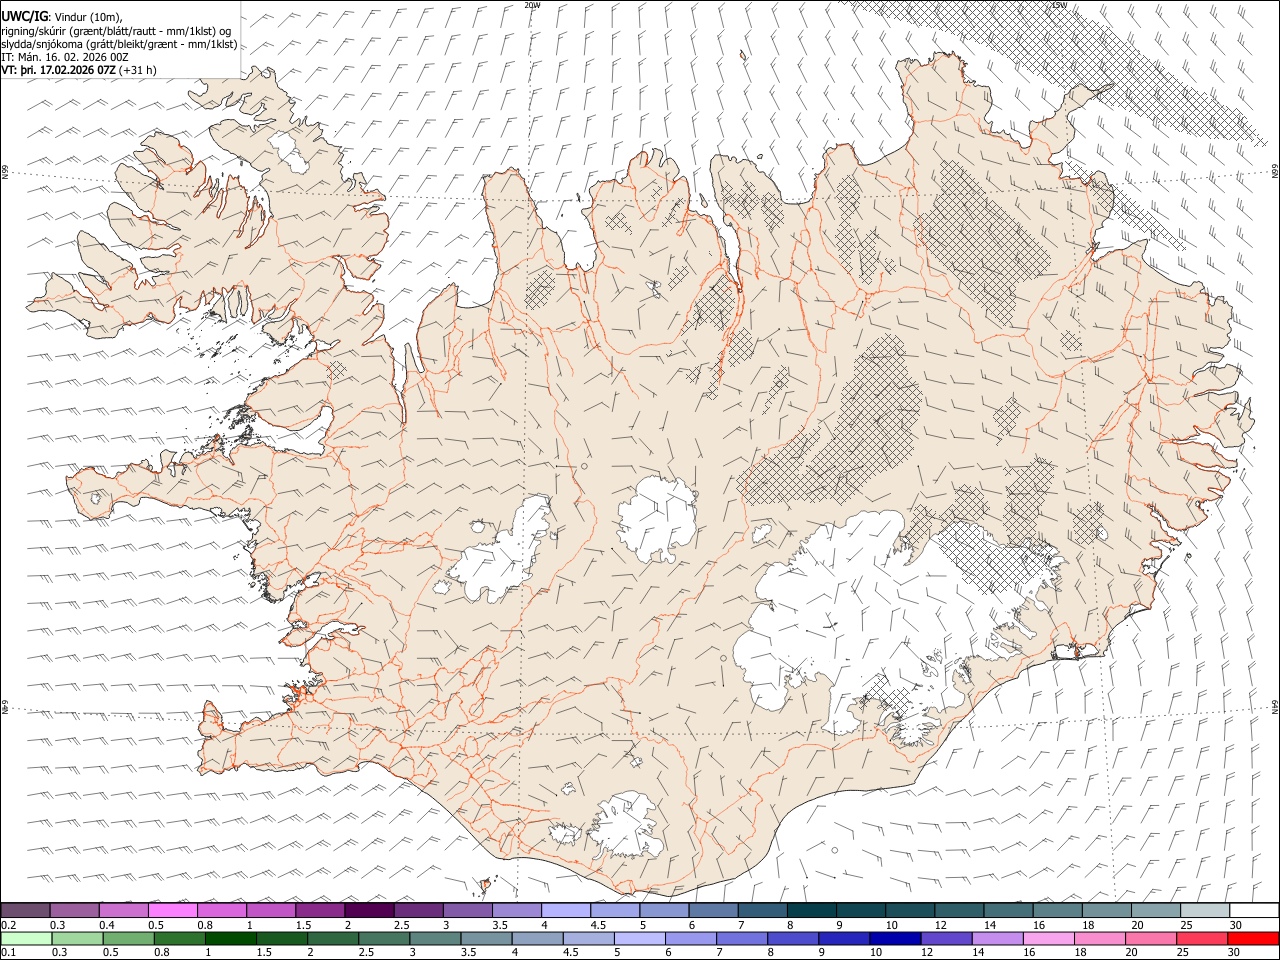Pick the white swatch labeled 30 in purple-teal scale
1280x960 pixels.
[x=1253, y=910]
